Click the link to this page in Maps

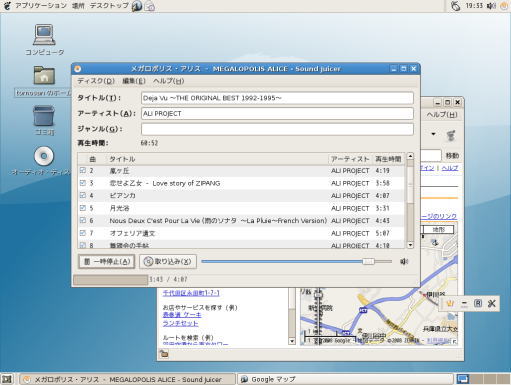tap(439, 216)
